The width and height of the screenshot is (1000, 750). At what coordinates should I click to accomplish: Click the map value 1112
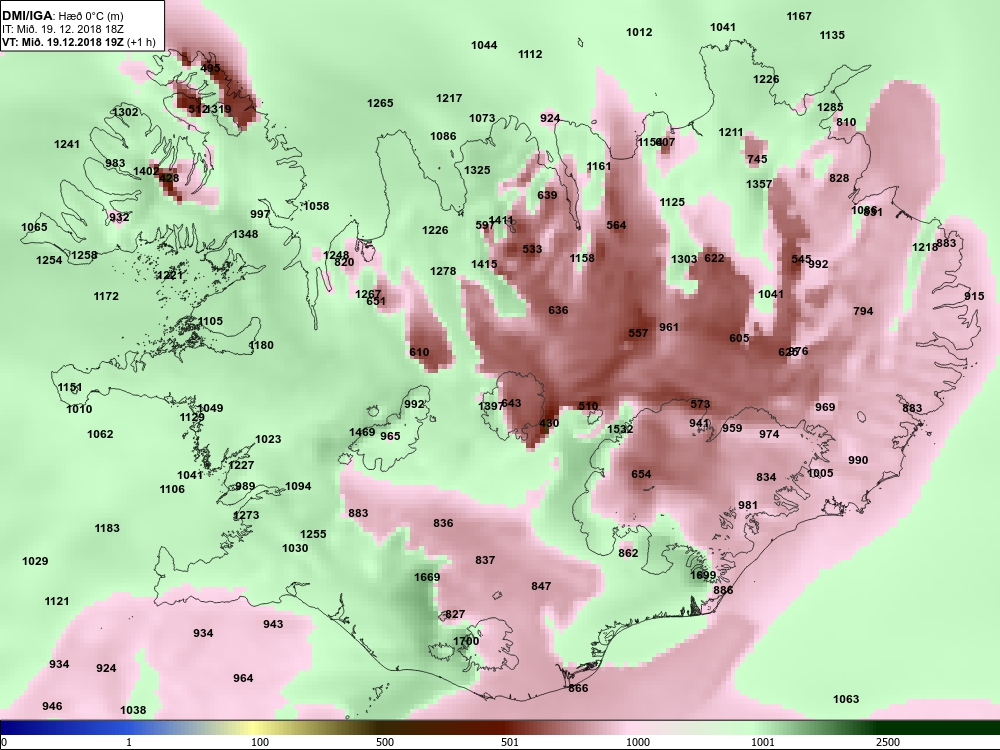click(x=530, y=54)
